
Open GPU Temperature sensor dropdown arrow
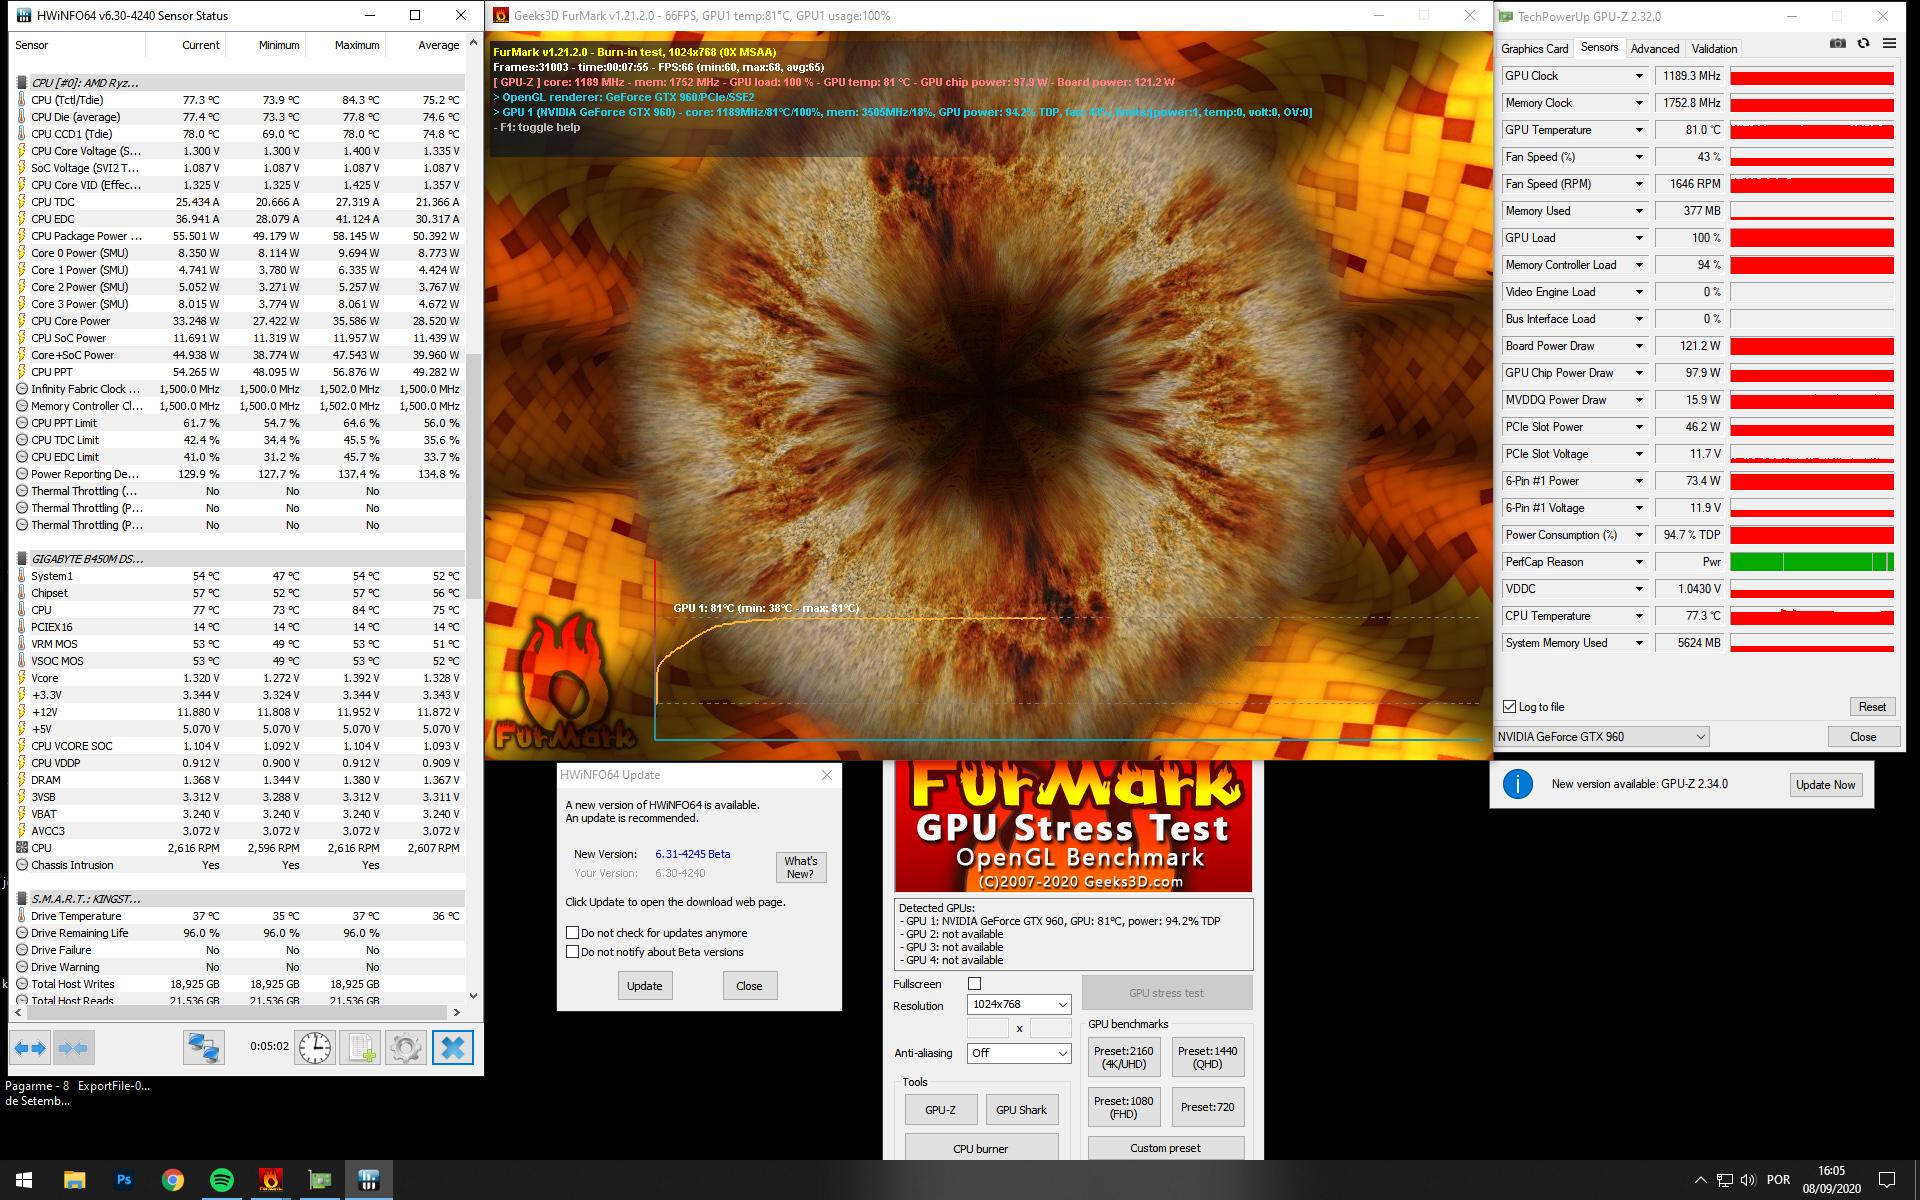click(1638, 130)
